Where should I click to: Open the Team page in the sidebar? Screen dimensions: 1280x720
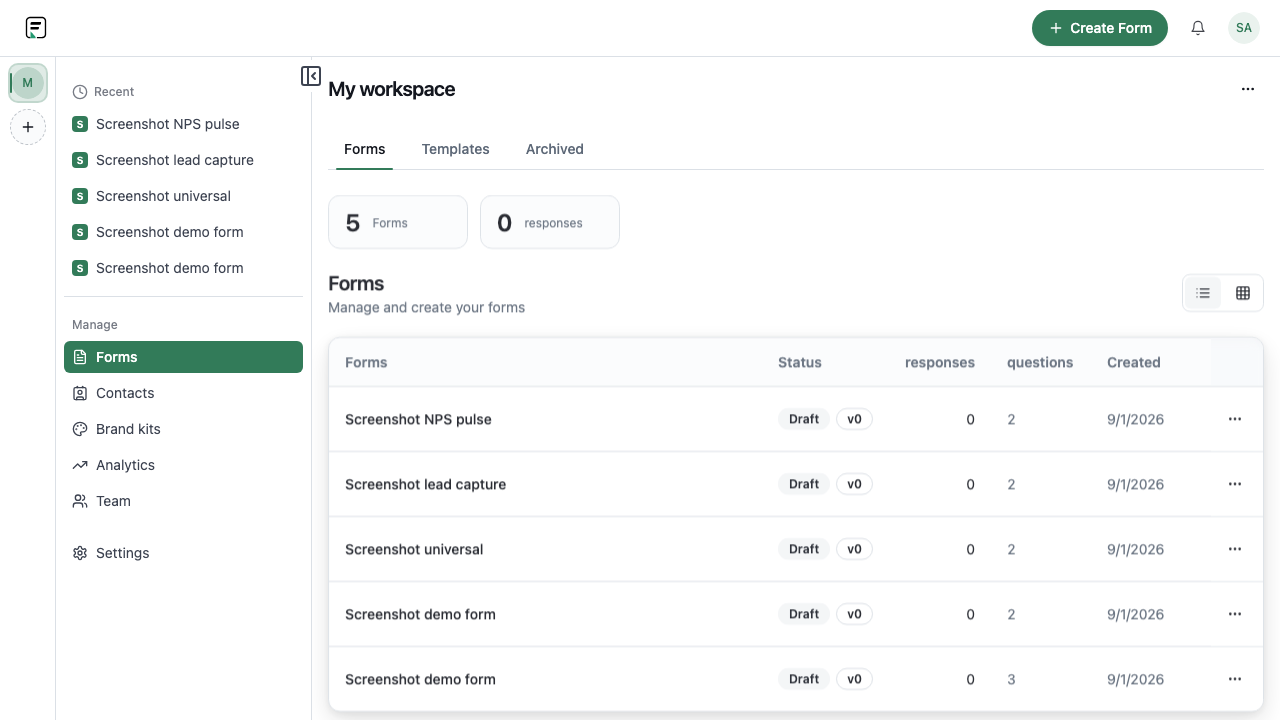tap(183, 501)
